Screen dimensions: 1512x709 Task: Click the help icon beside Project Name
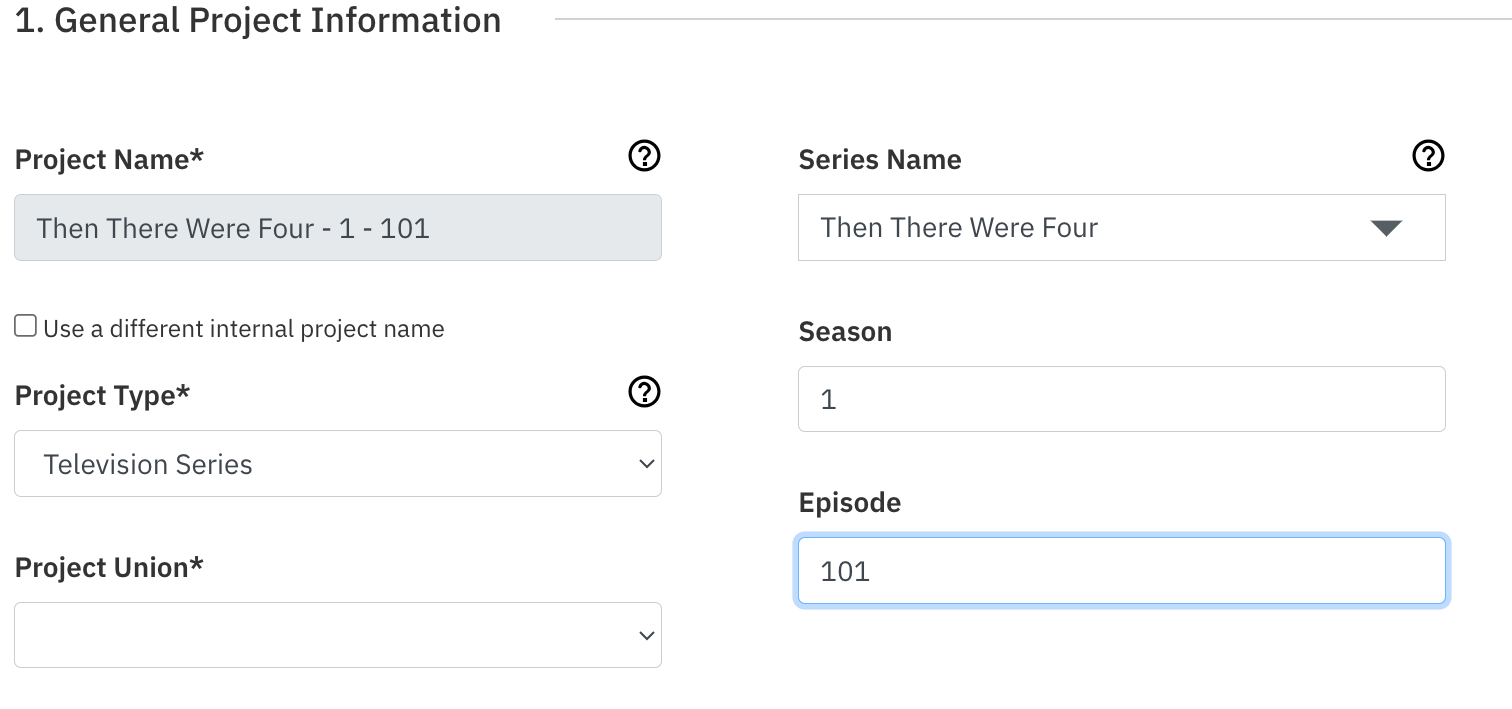coord(645,156)
